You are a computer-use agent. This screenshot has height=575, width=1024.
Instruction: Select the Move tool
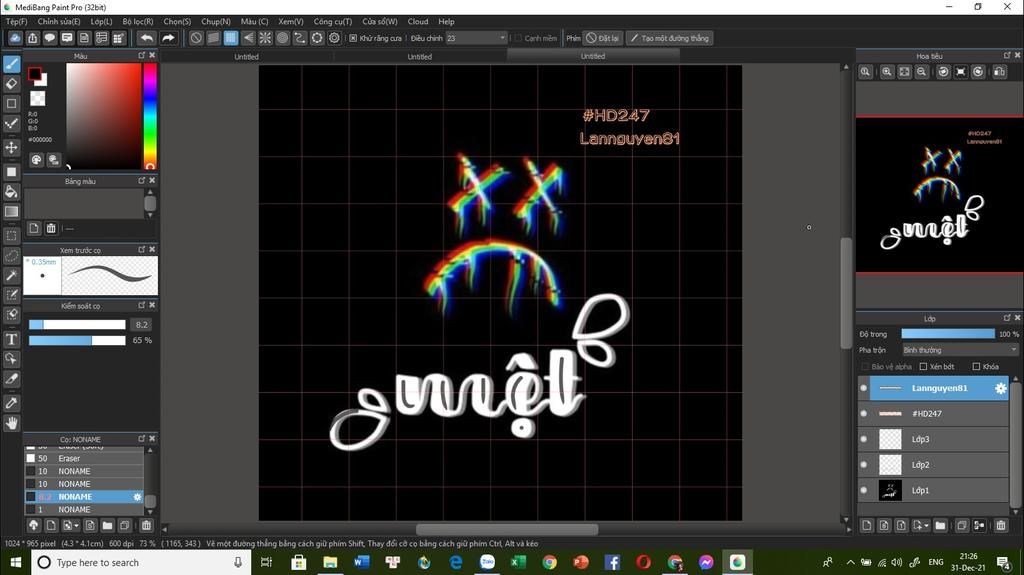pos(11,147)
